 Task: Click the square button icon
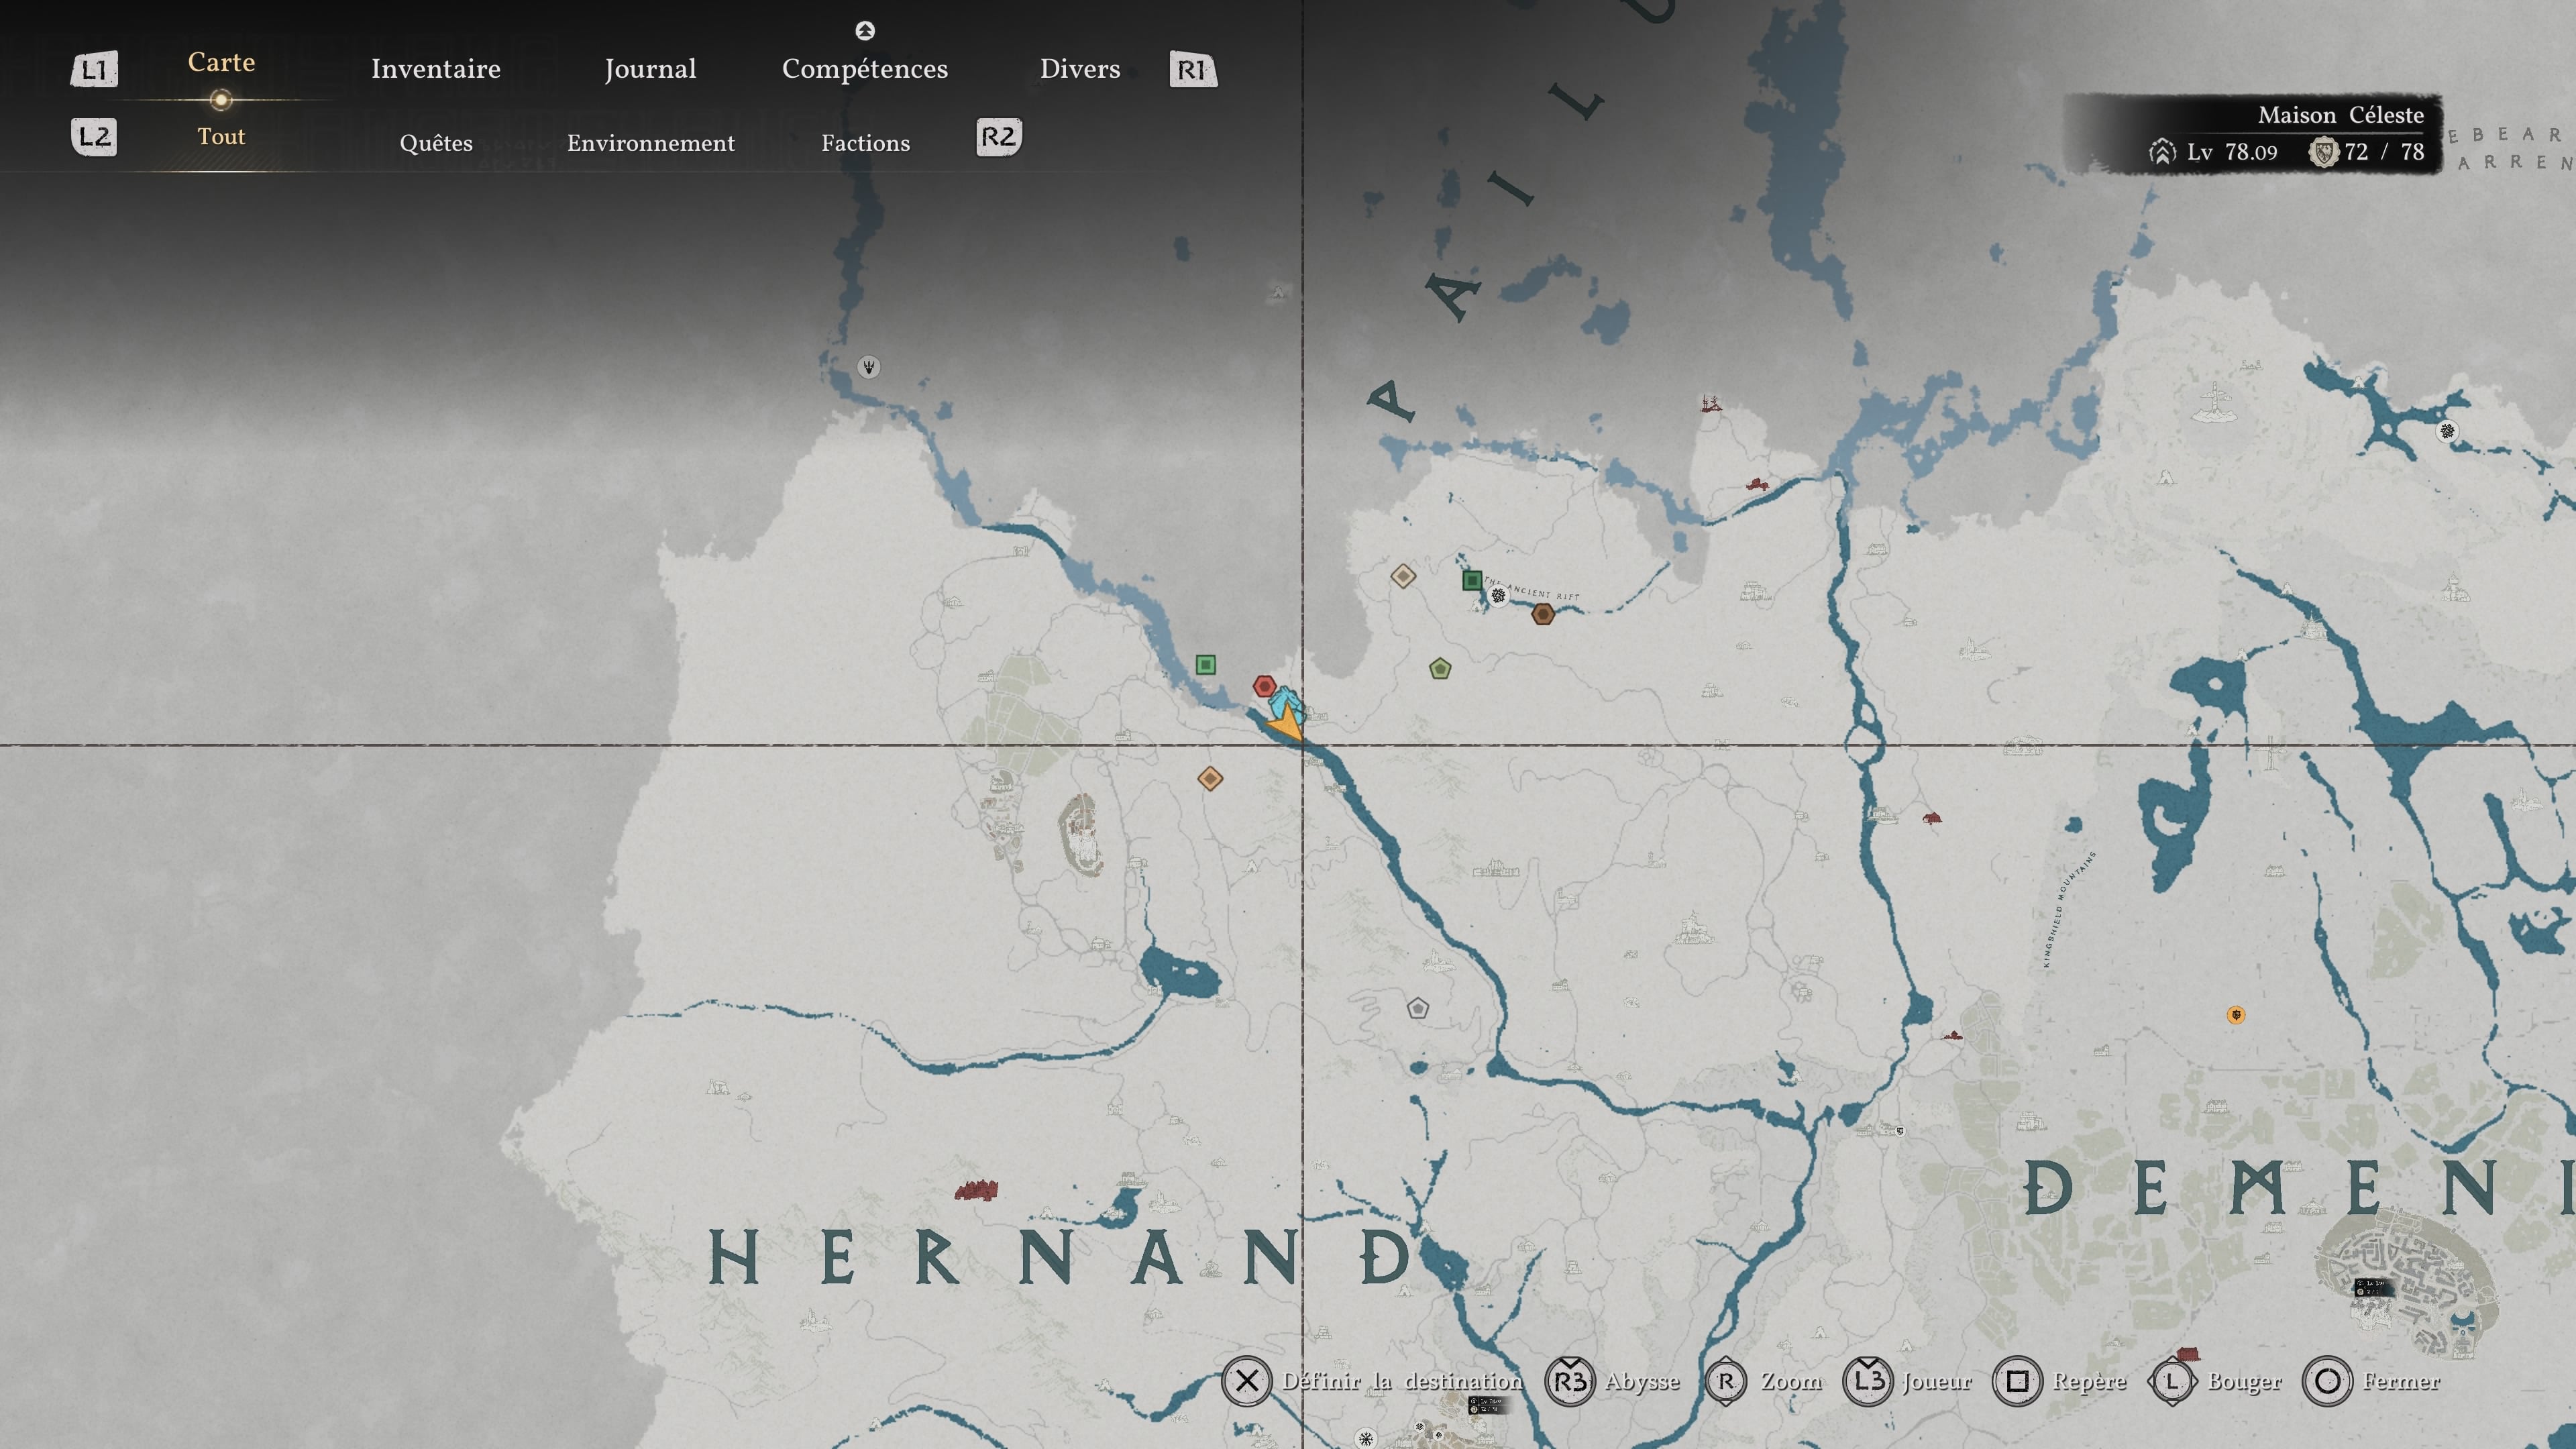pos(2018,1381)
